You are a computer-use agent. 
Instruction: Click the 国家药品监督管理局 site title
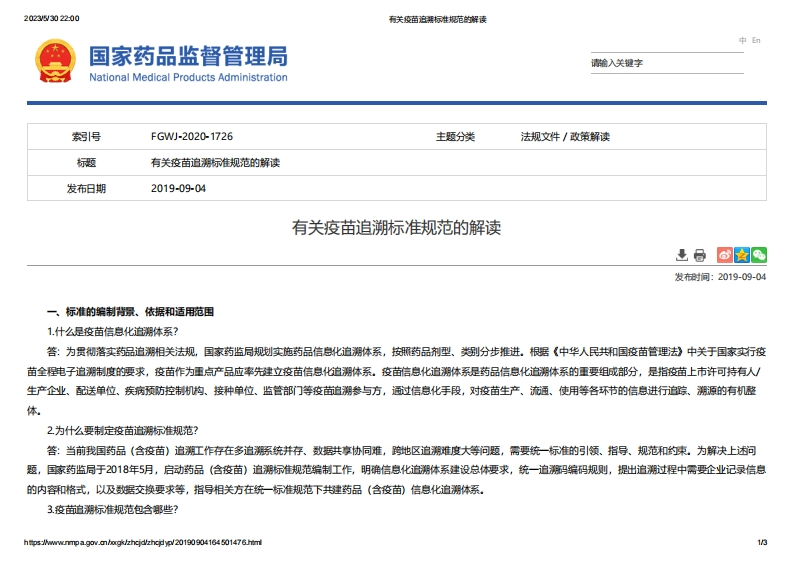[x=188, y=55]
